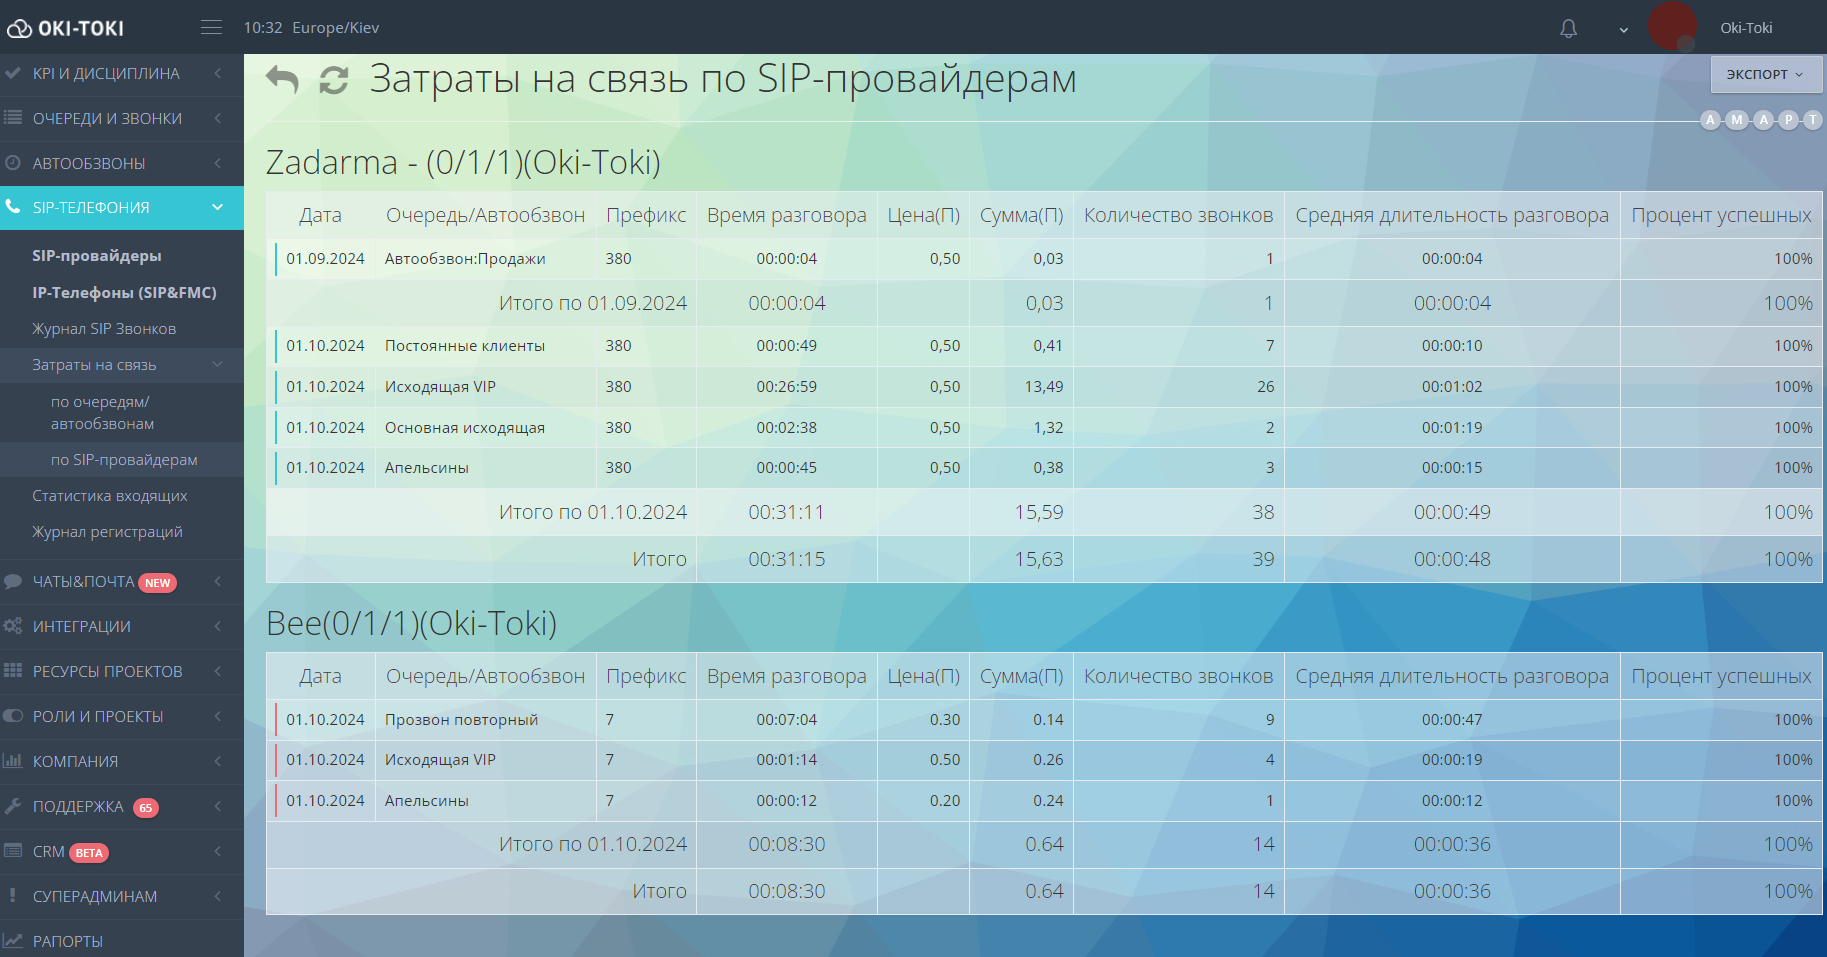
Task: Click Zadarma Время разговора column header
Action: tap(787, 215)
